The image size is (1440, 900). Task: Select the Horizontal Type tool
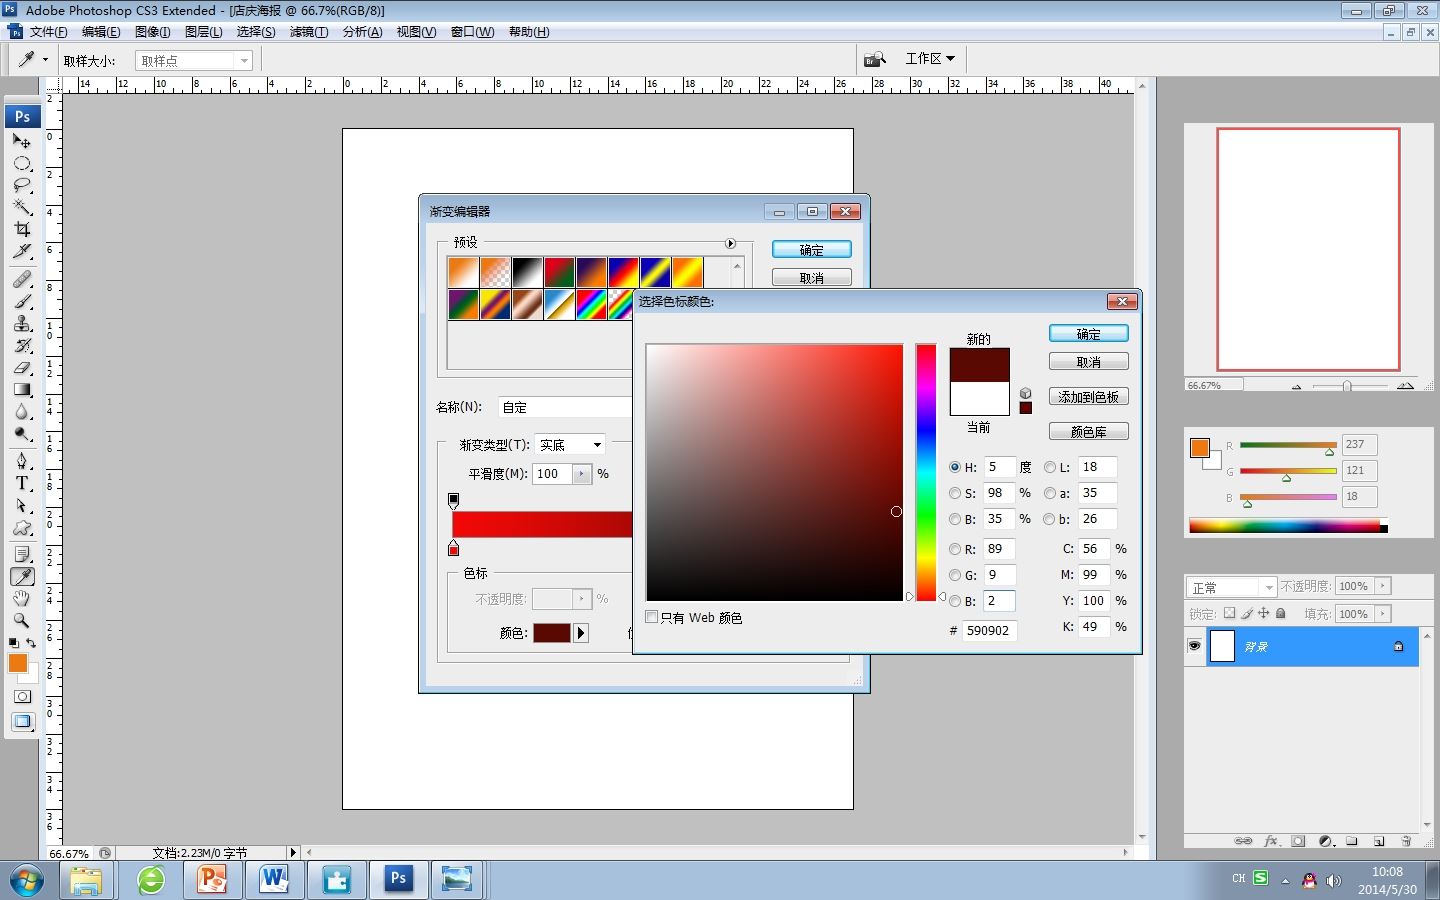click(x=22, y=483)
